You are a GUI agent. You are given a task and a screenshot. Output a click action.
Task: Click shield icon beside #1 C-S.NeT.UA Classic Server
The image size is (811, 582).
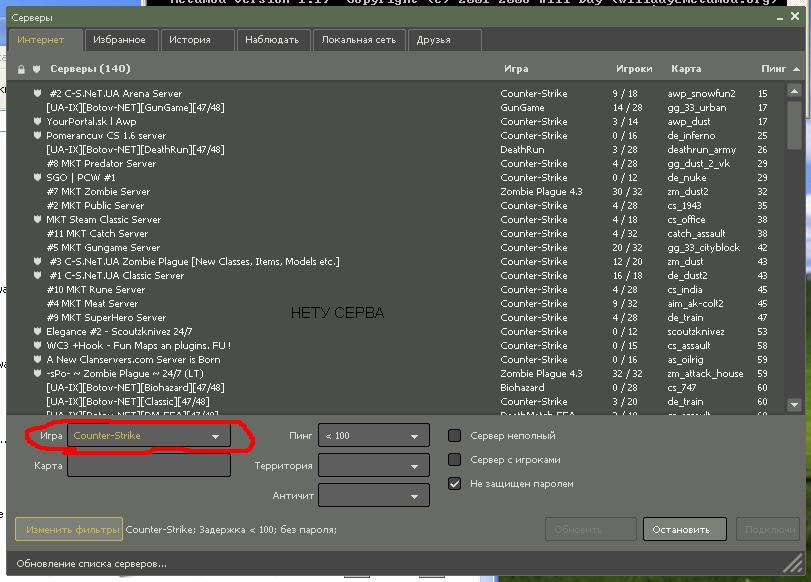37,275
